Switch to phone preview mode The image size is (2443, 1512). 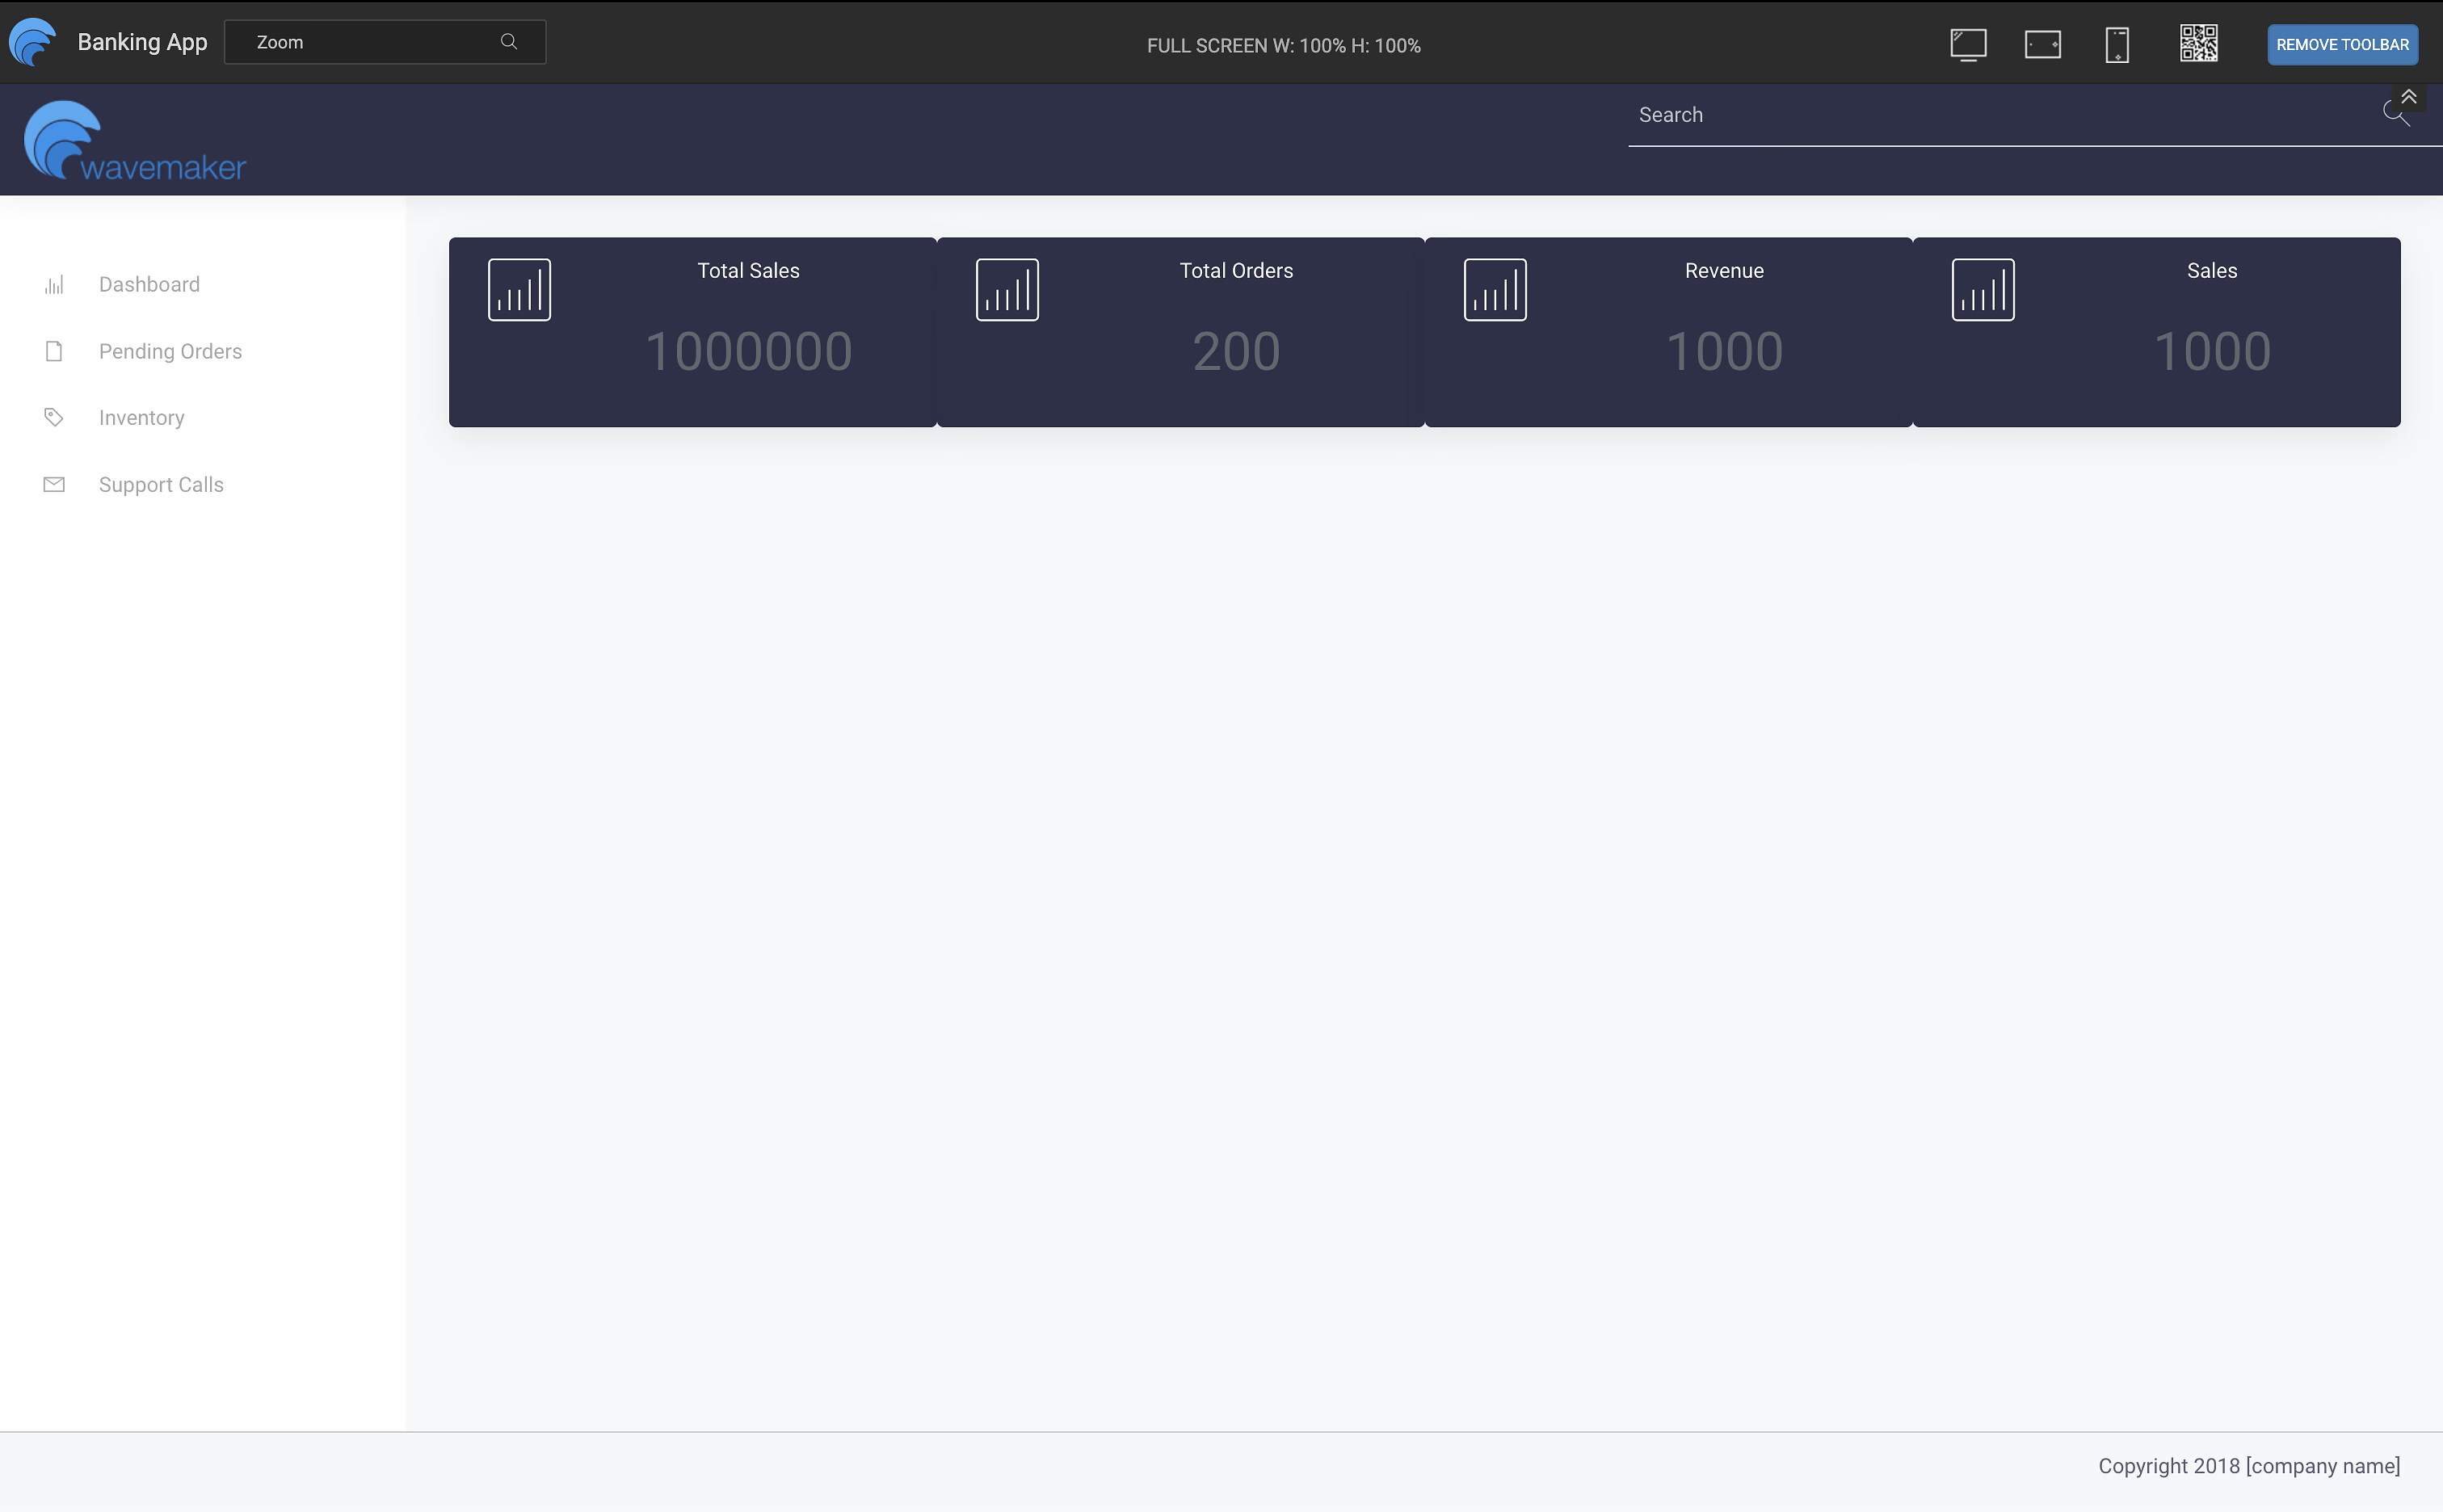(x=2117, y=44)
